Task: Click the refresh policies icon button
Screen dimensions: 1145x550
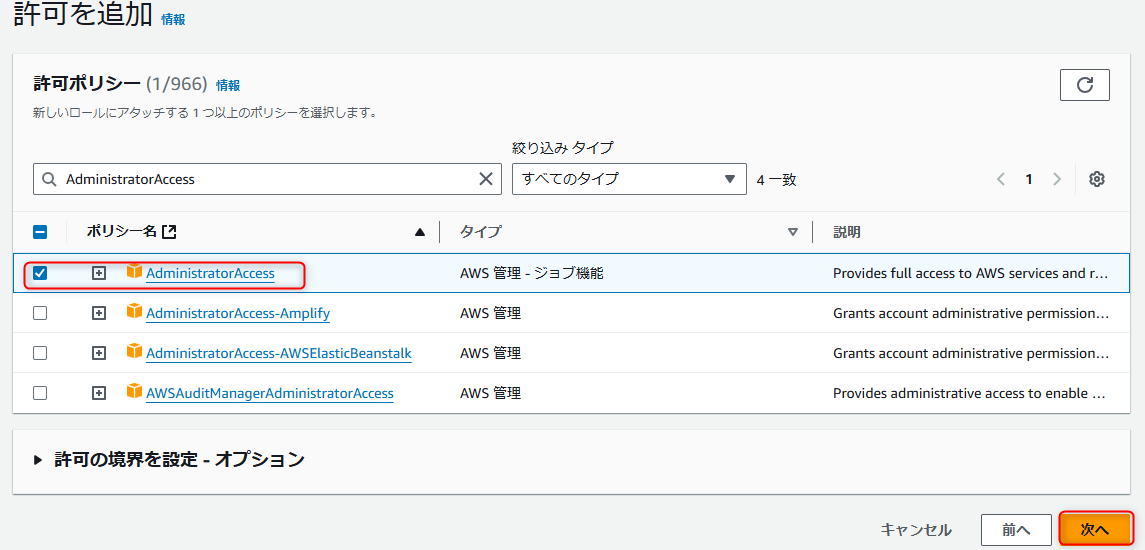Action: (x=1084, y=85)
